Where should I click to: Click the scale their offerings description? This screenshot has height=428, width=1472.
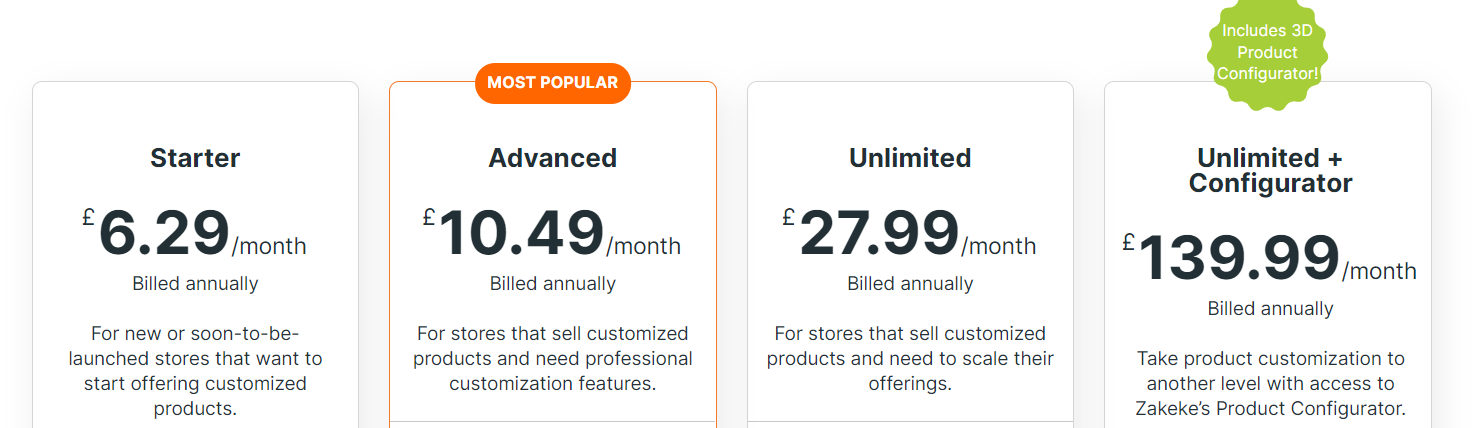910,358
